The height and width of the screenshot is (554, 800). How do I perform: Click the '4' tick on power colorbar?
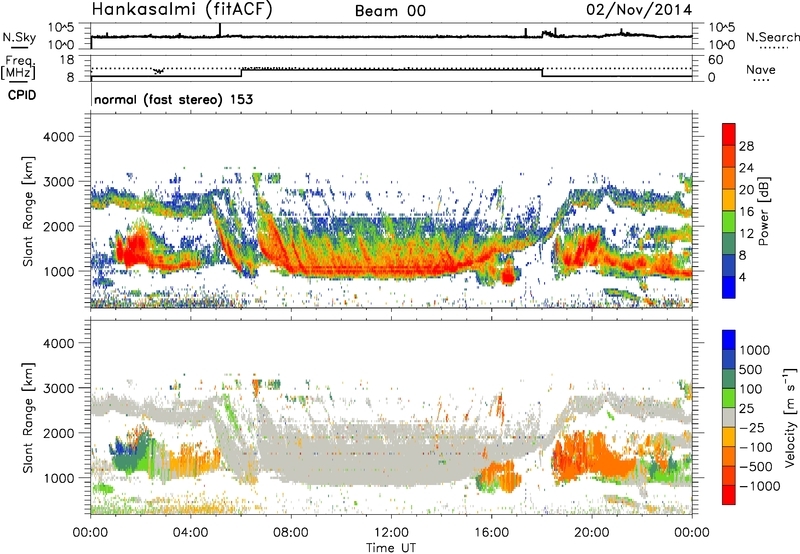[742, 277]
